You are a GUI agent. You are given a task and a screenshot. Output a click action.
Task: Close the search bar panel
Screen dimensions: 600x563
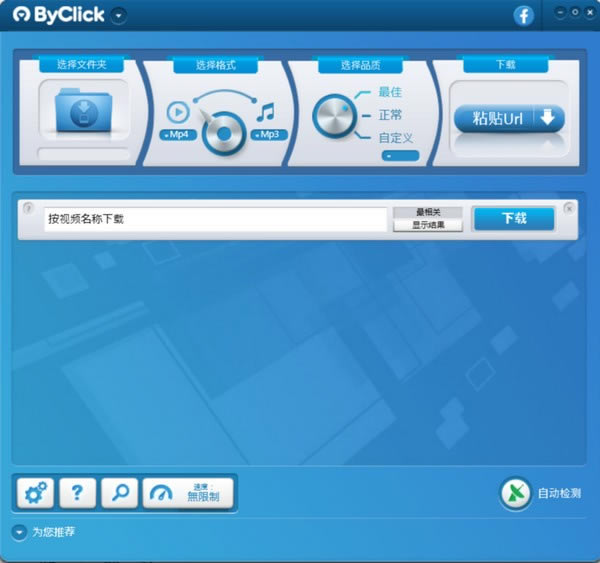coord(569,208)
